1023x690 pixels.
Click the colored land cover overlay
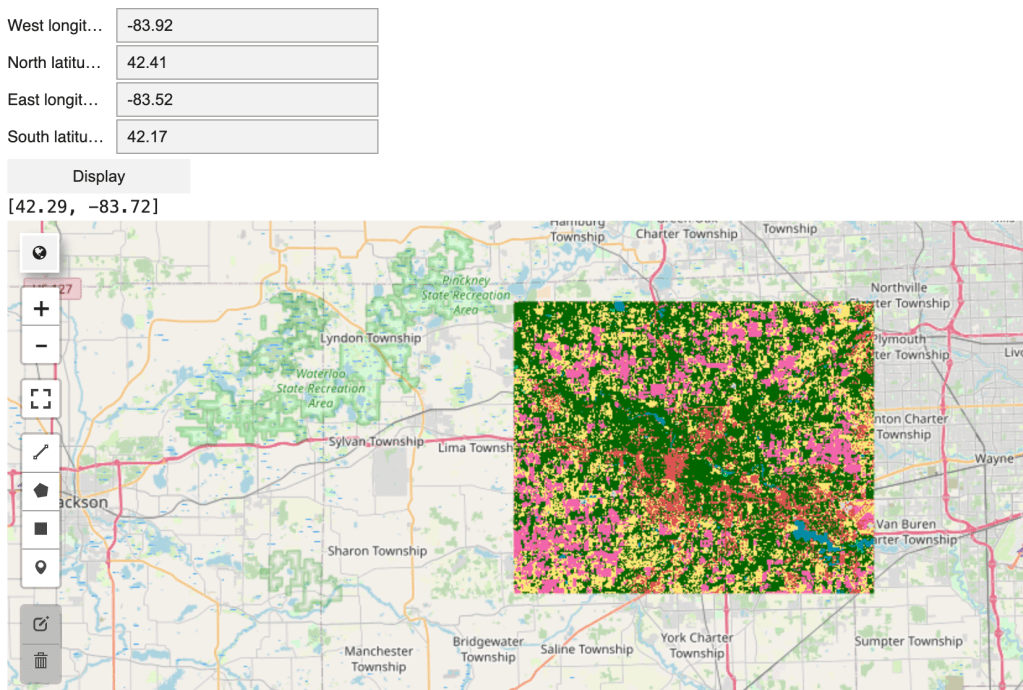[x=693, y=447]
